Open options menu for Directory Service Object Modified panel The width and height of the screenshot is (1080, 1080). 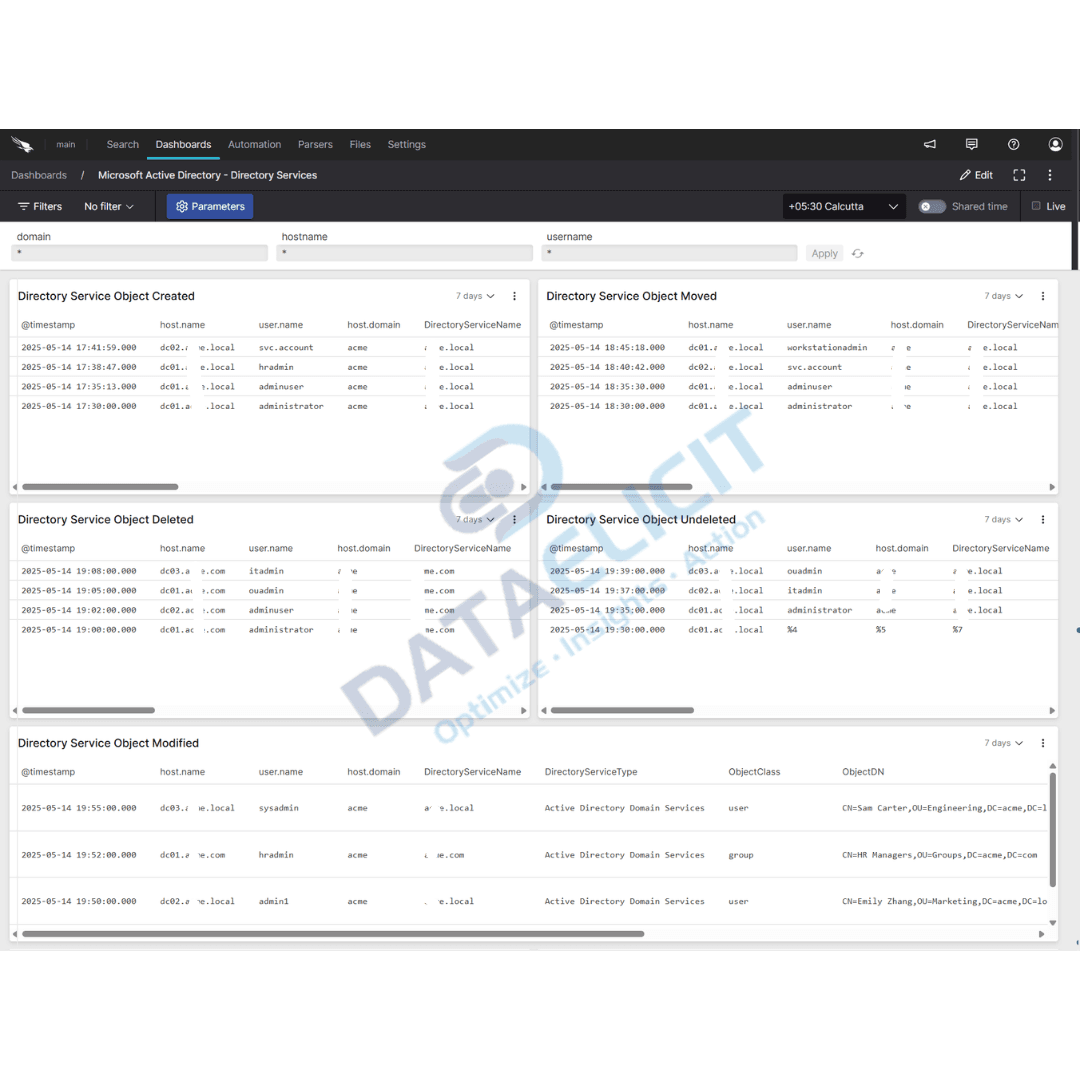[1042, 743]
